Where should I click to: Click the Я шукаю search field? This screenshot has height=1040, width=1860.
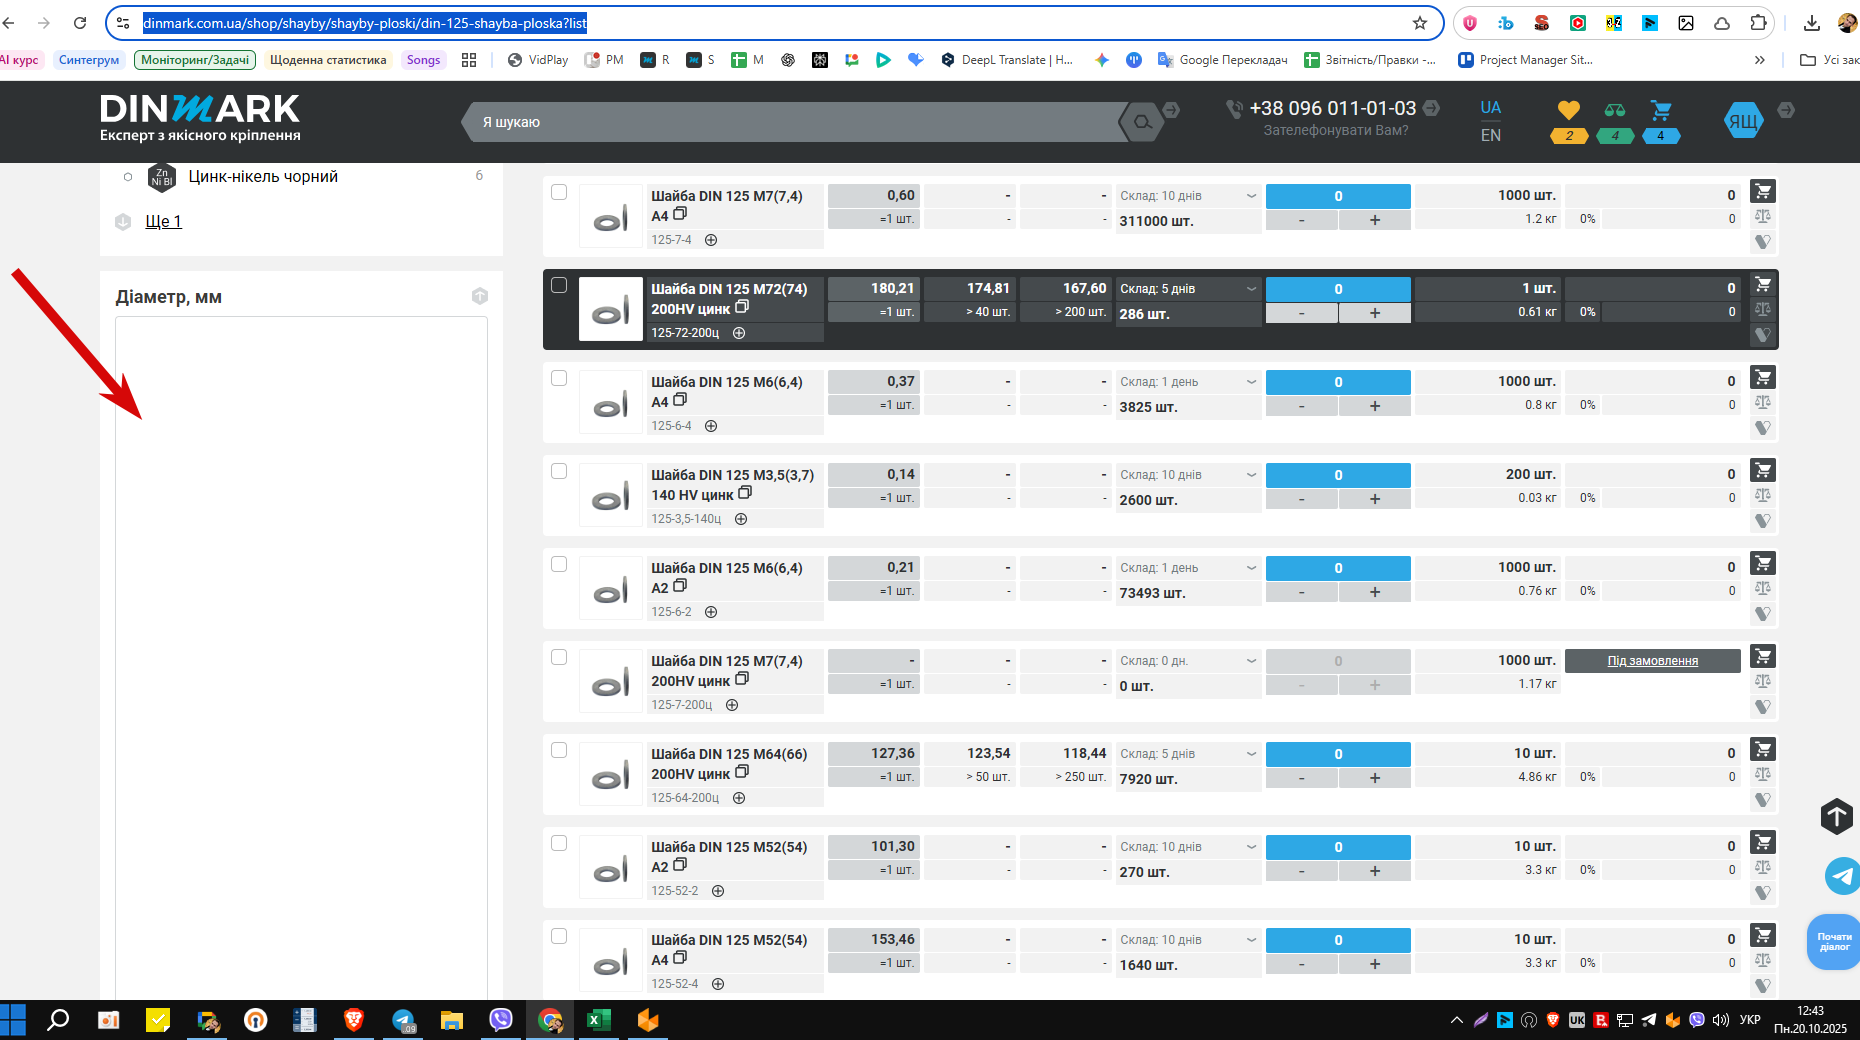click(x=795, y=122)
